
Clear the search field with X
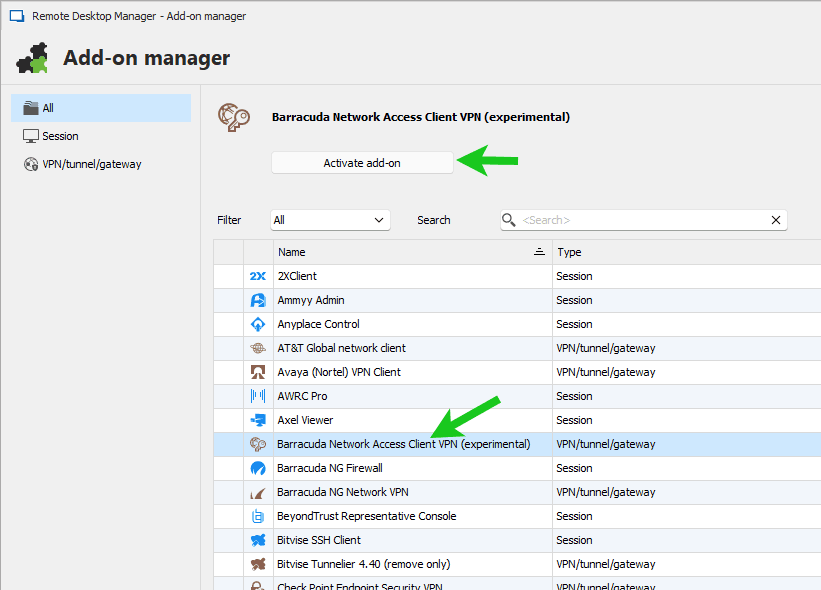point(775,220)
